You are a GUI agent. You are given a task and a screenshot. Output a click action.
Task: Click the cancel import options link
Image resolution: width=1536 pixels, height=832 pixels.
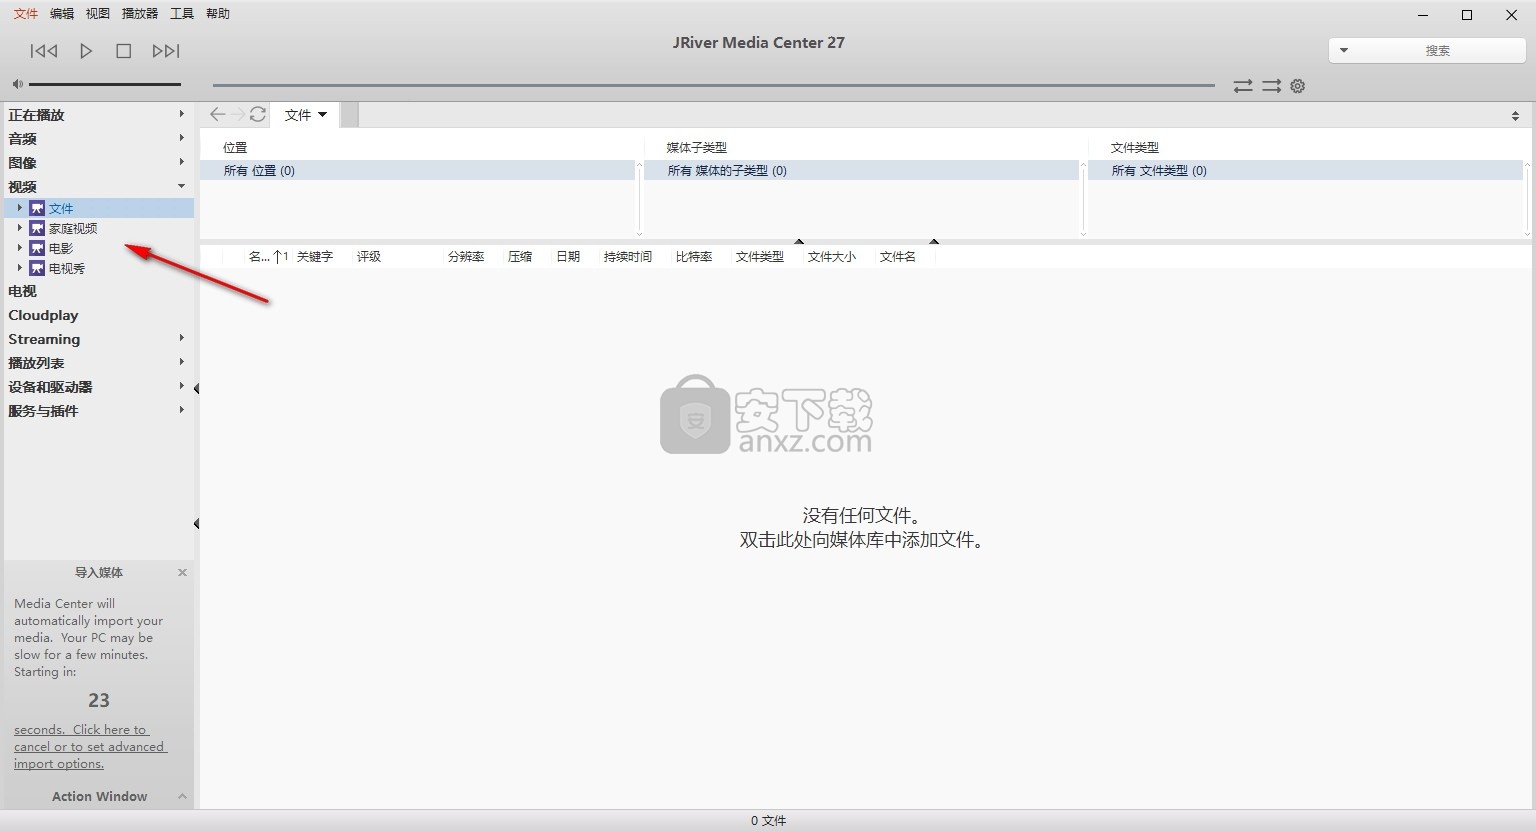coord(89,747)
